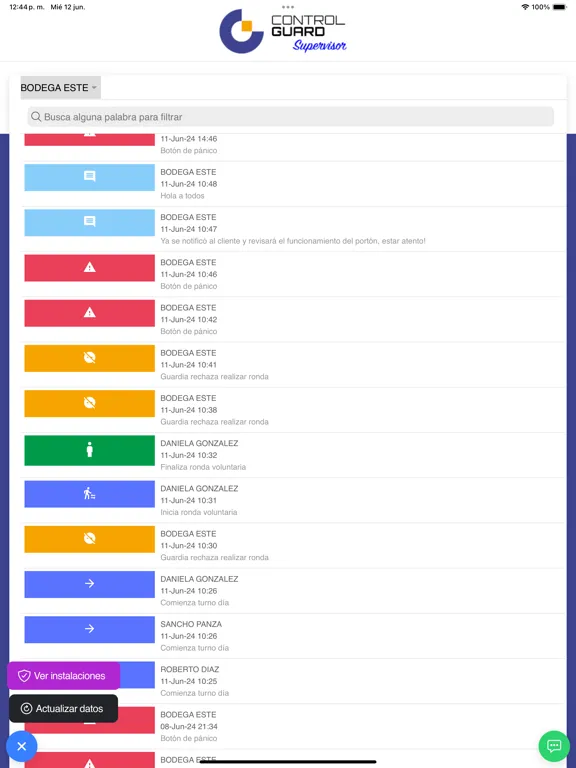The width and height of the screenshot is (576, 768).
Task: Tap the clock reading 12:44 p. m.
Action: [x=27, y=7]
